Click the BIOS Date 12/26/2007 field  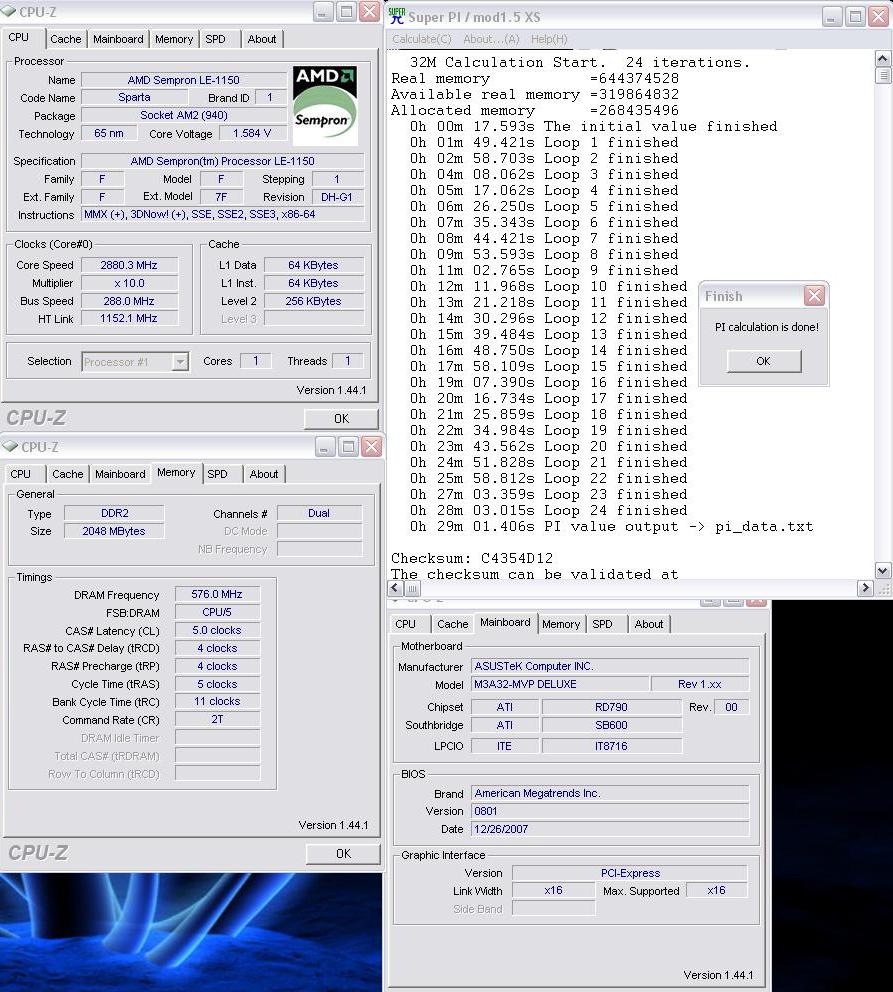[x=610, y=829]
